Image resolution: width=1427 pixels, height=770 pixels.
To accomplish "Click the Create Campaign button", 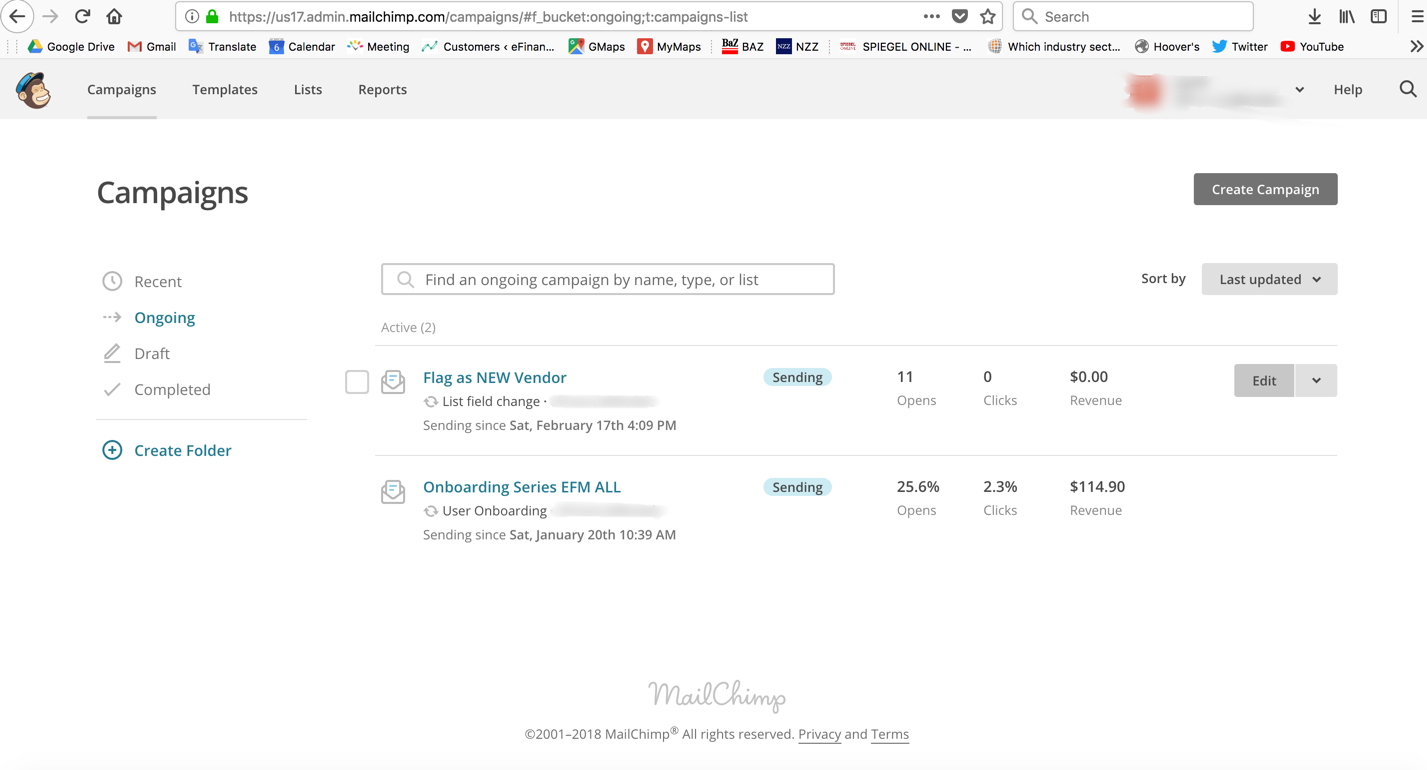I will [x=1265, y=189].
